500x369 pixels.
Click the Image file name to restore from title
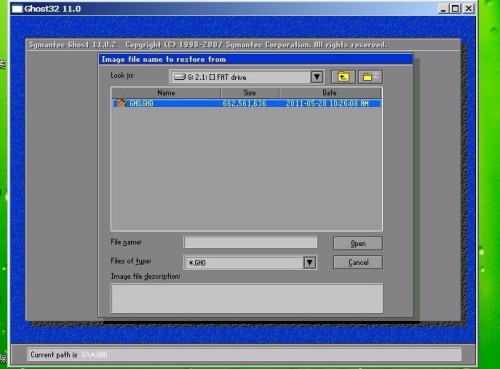[x=164, y=59]
